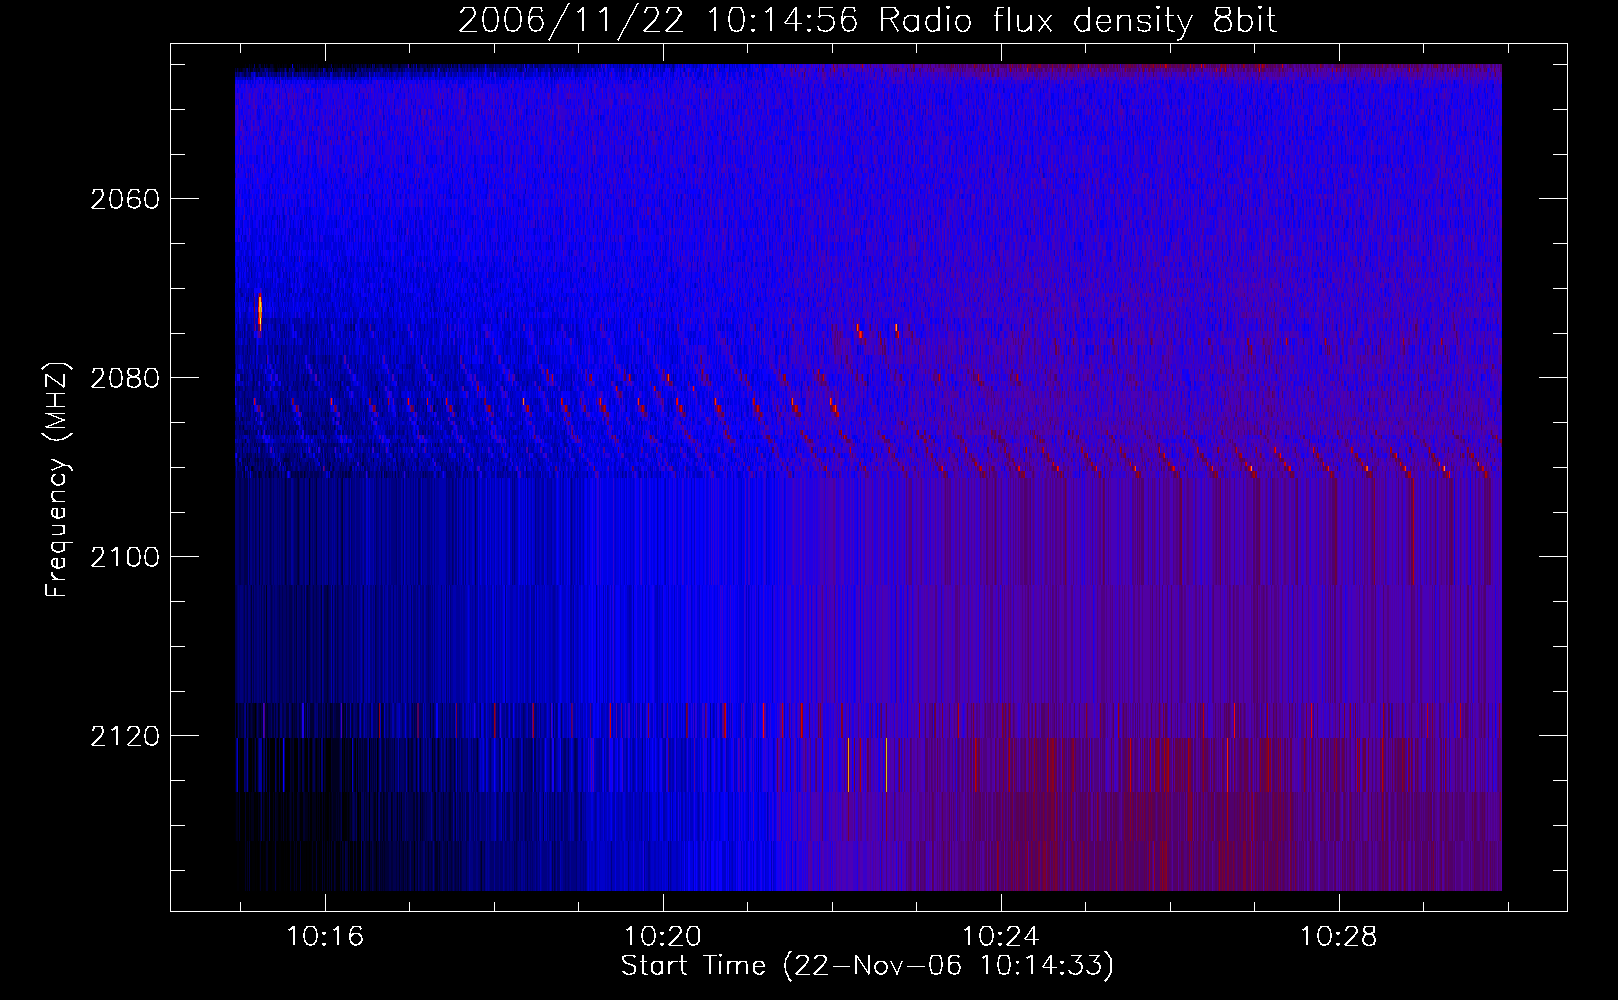Click the 10:24 time tick label

(1001, 937)
